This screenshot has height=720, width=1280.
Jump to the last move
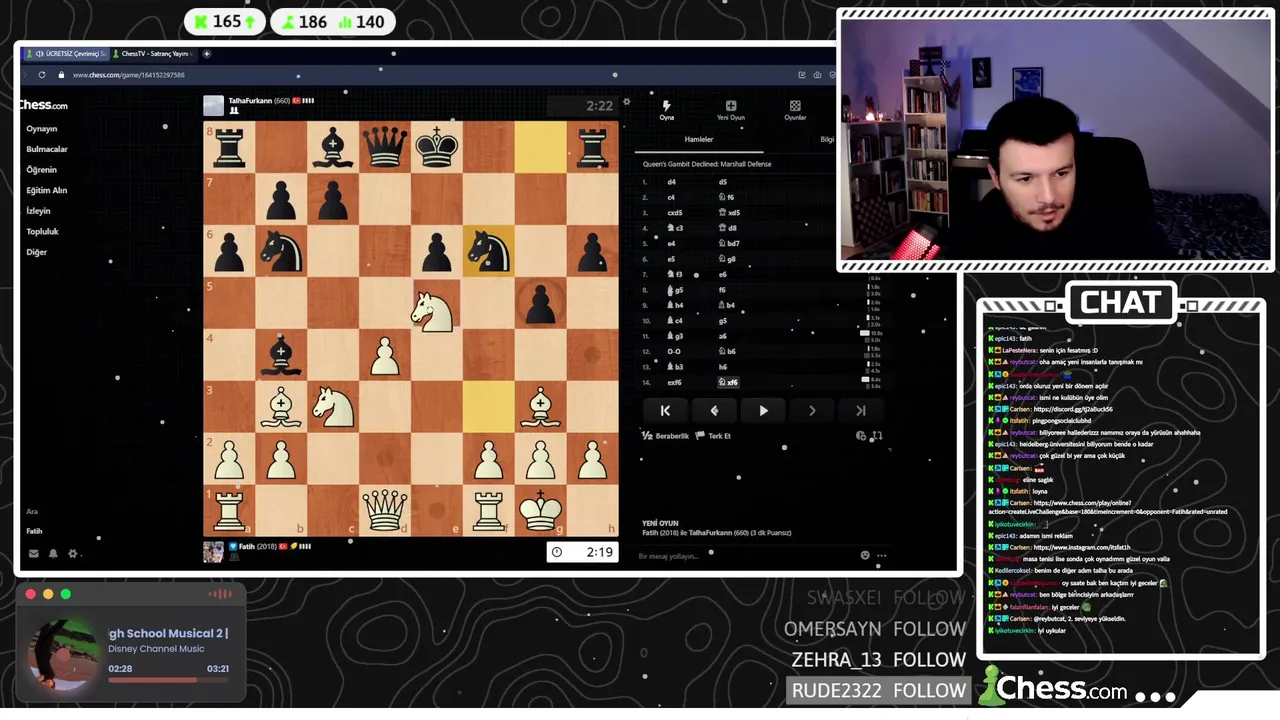(x=861, y=410)
